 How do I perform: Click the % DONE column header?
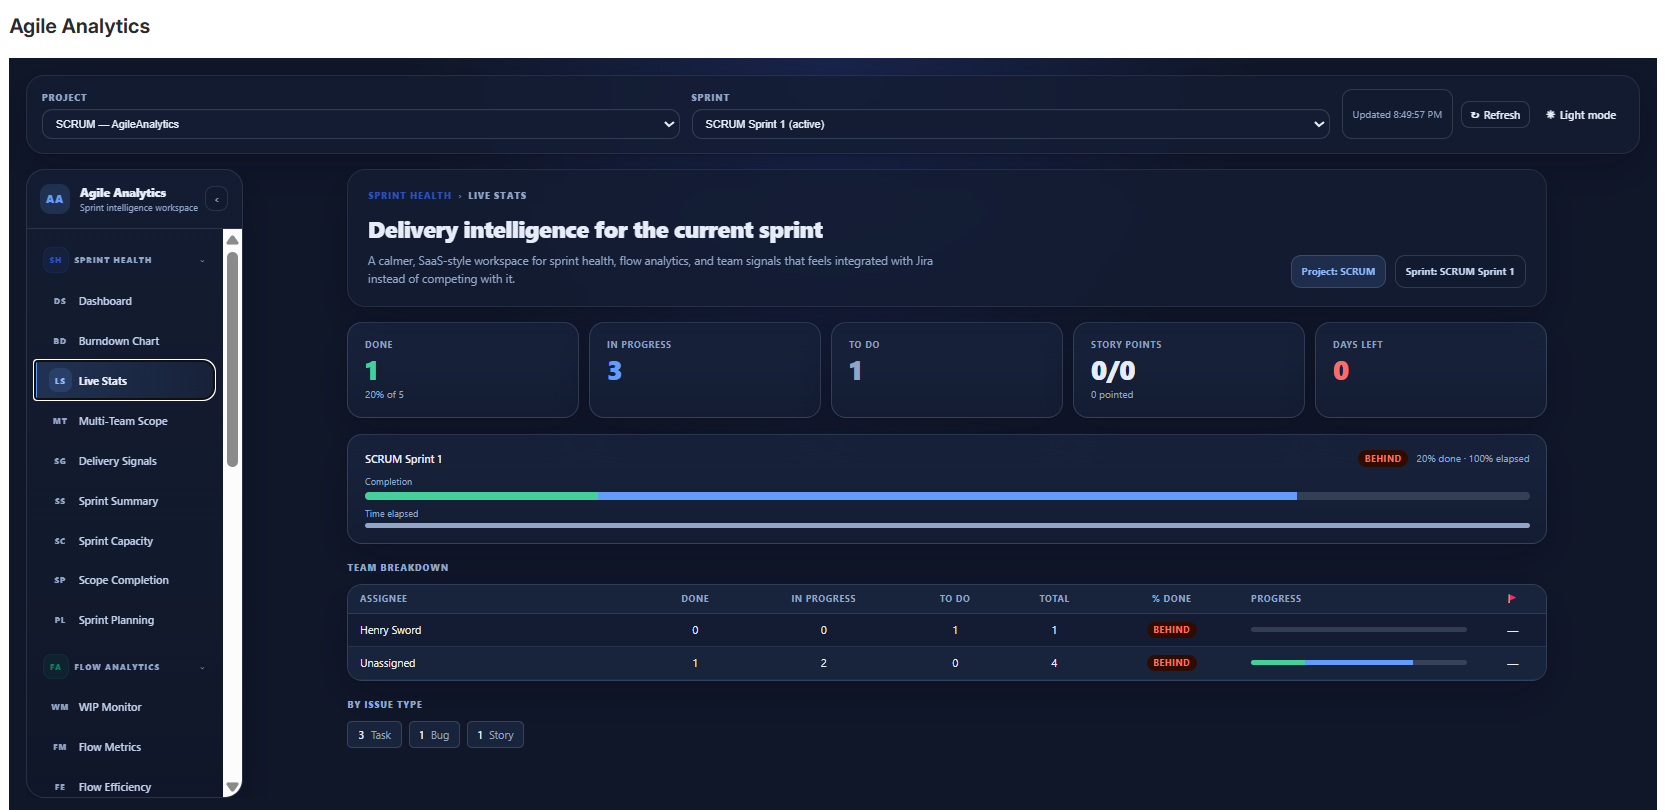(x=1171, y=599)
